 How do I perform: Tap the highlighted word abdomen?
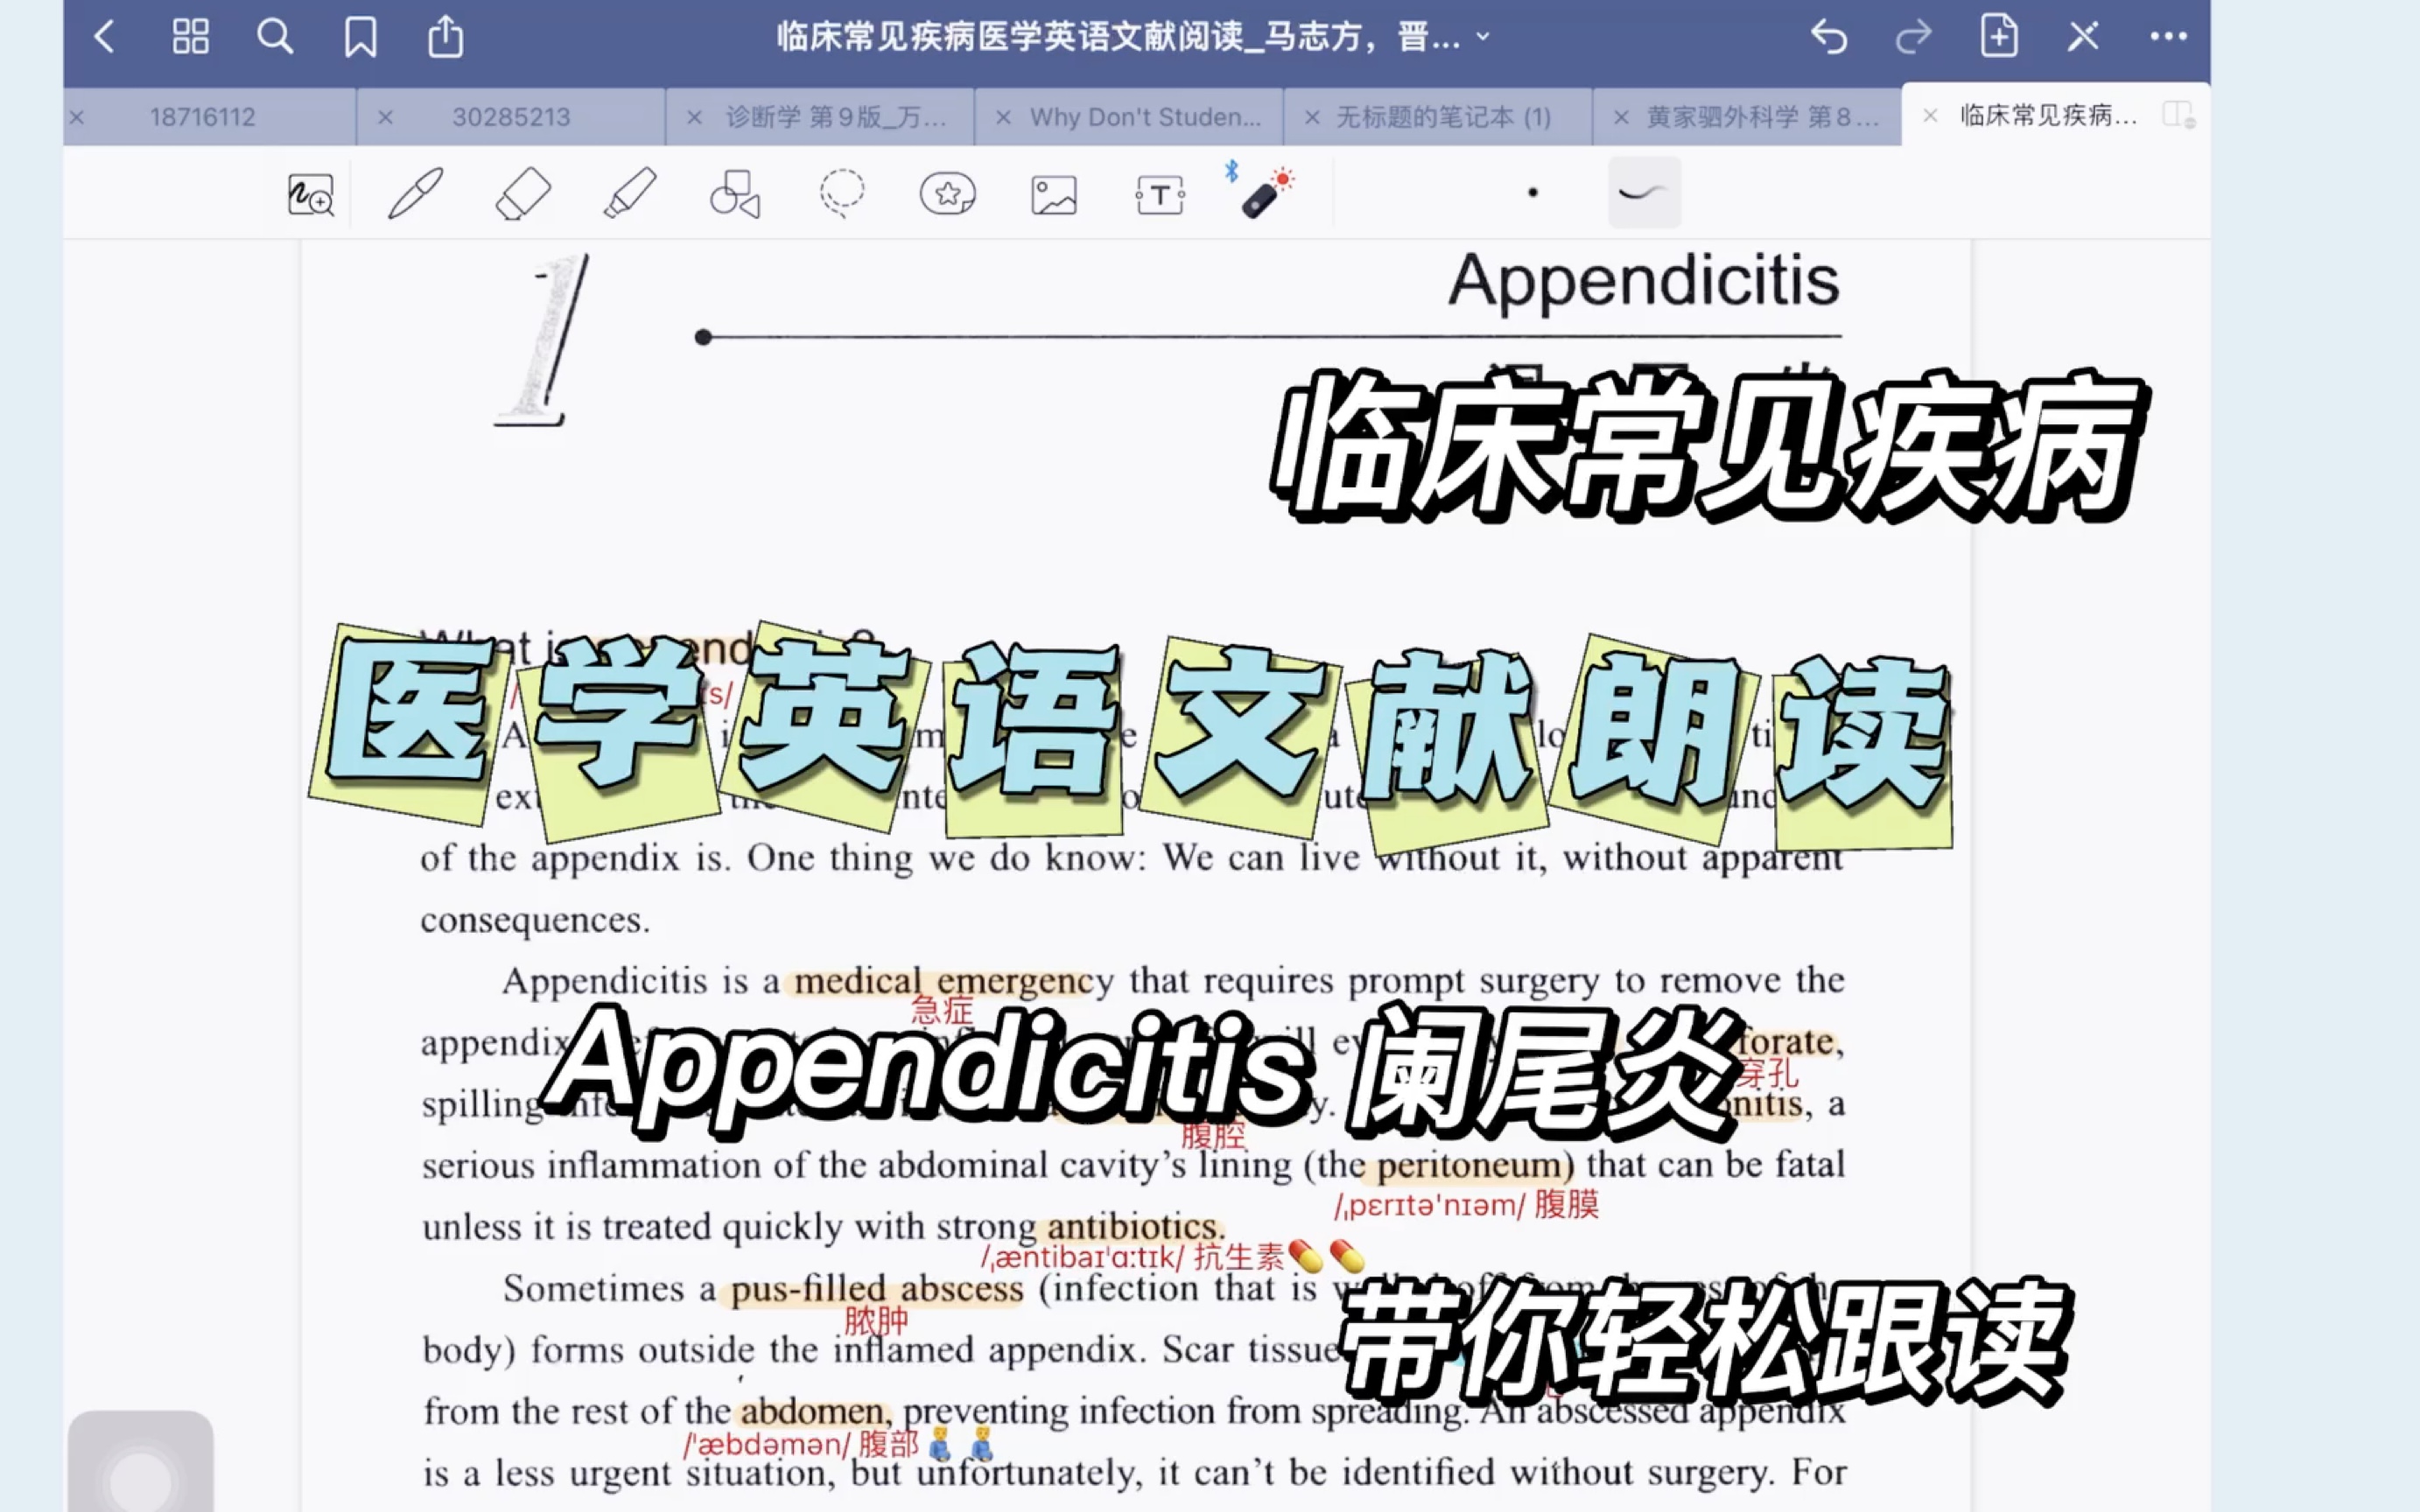[813, 1411]
